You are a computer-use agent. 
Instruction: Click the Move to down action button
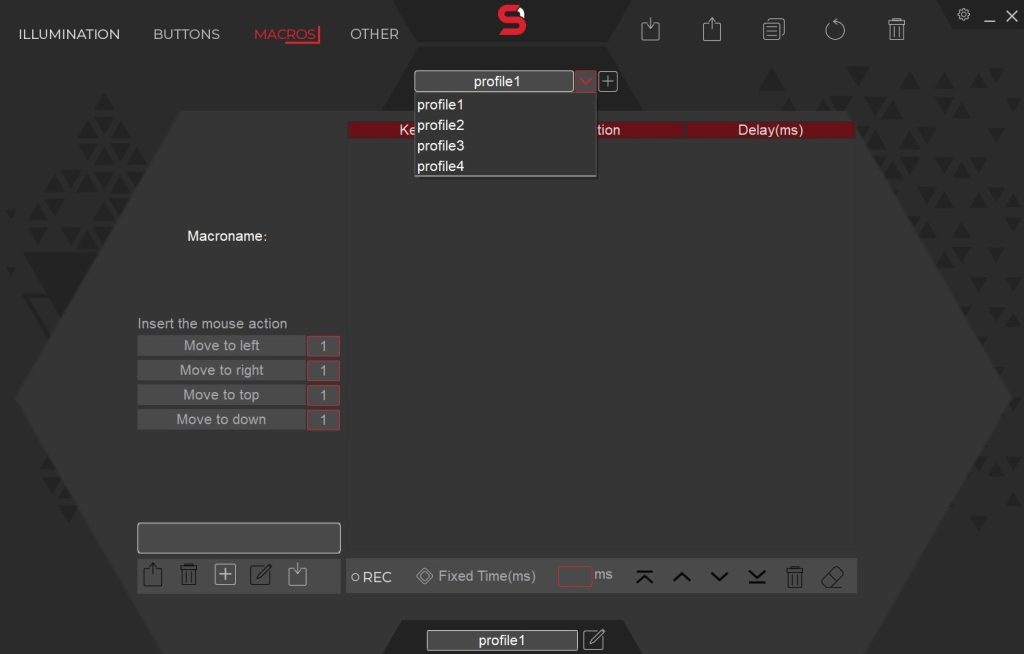[222, 419]
